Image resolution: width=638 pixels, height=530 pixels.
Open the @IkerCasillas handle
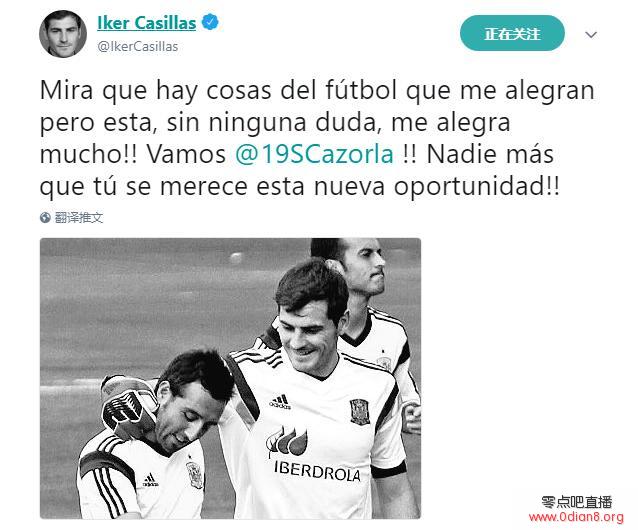(x=138, y=47)
